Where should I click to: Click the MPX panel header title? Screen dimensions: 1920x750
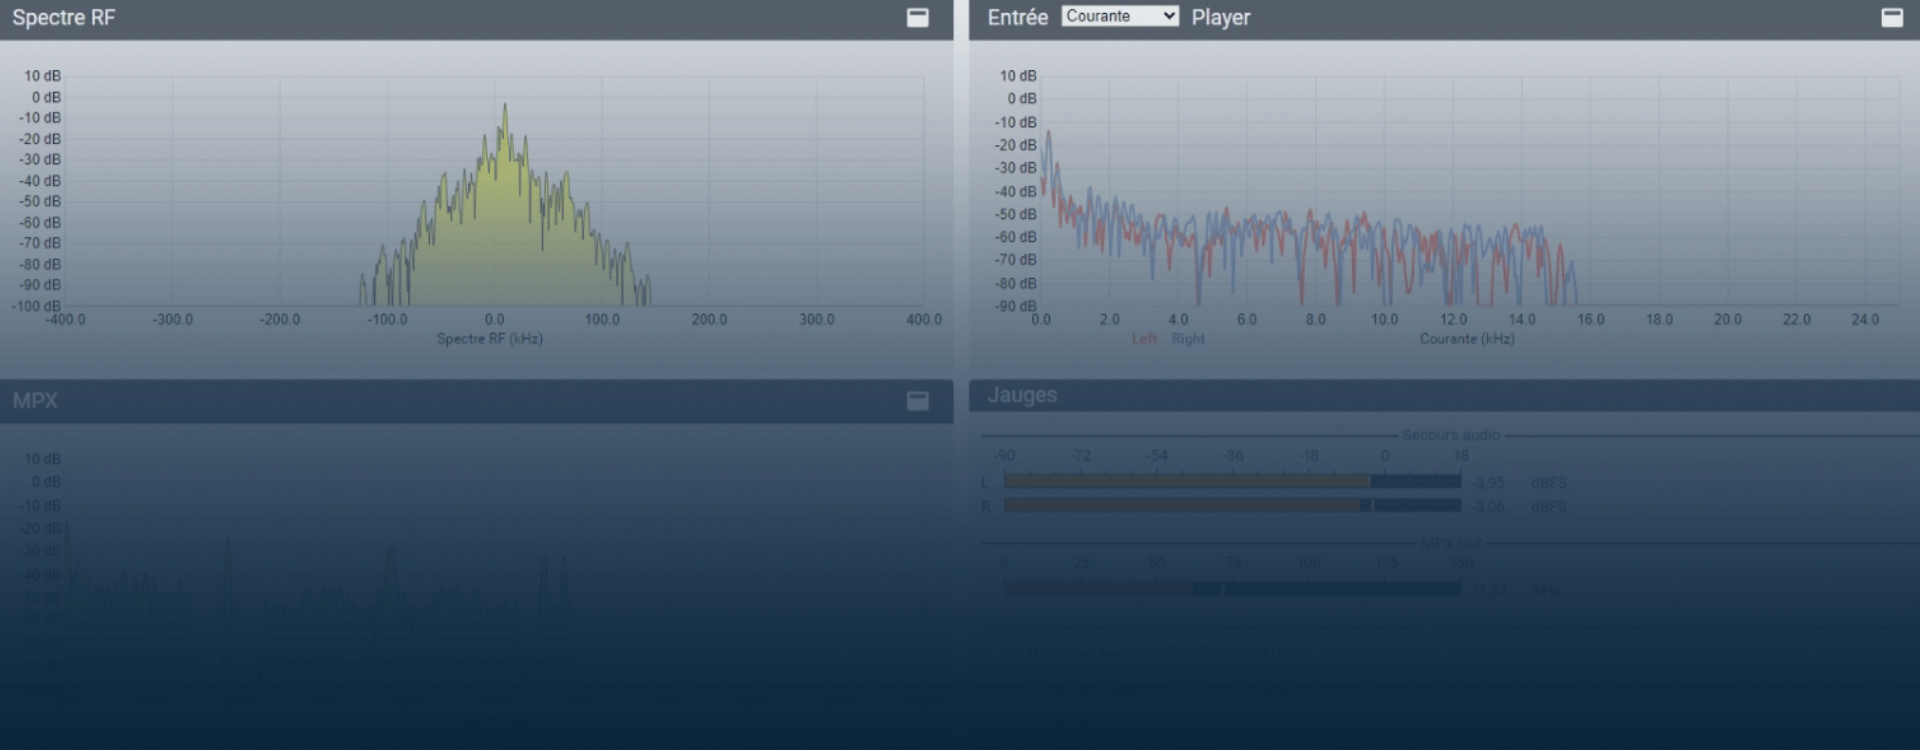click(35, 401)
